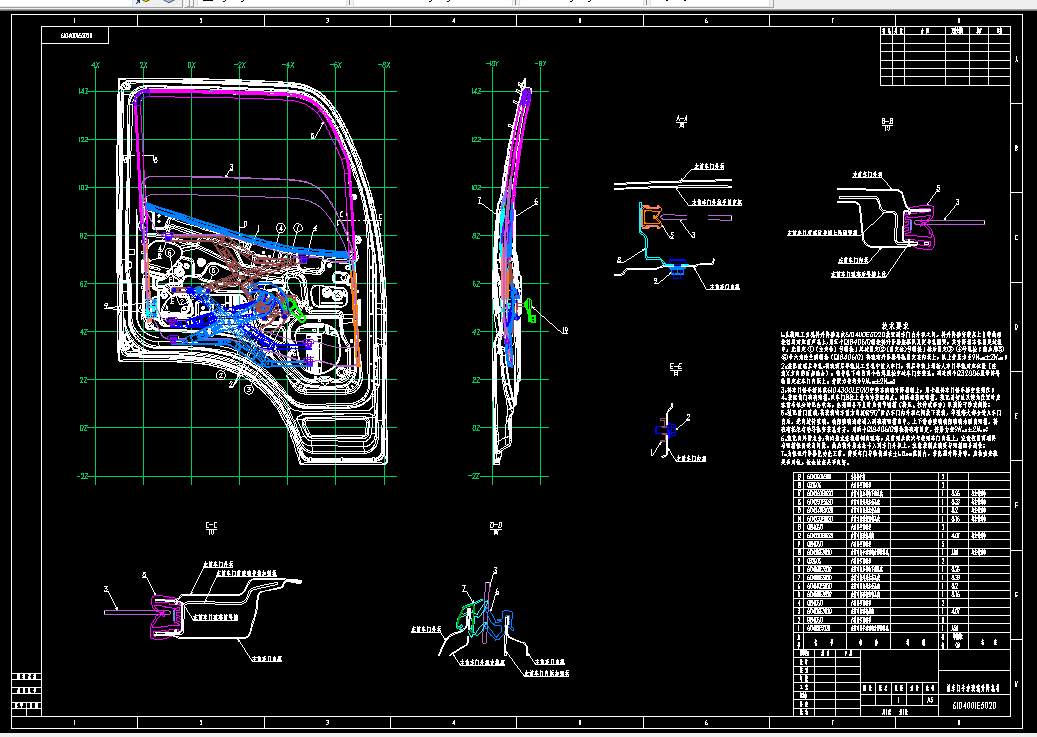Pick callout number 19 beside the side view

pyautogui.click(x=564, y=330)
